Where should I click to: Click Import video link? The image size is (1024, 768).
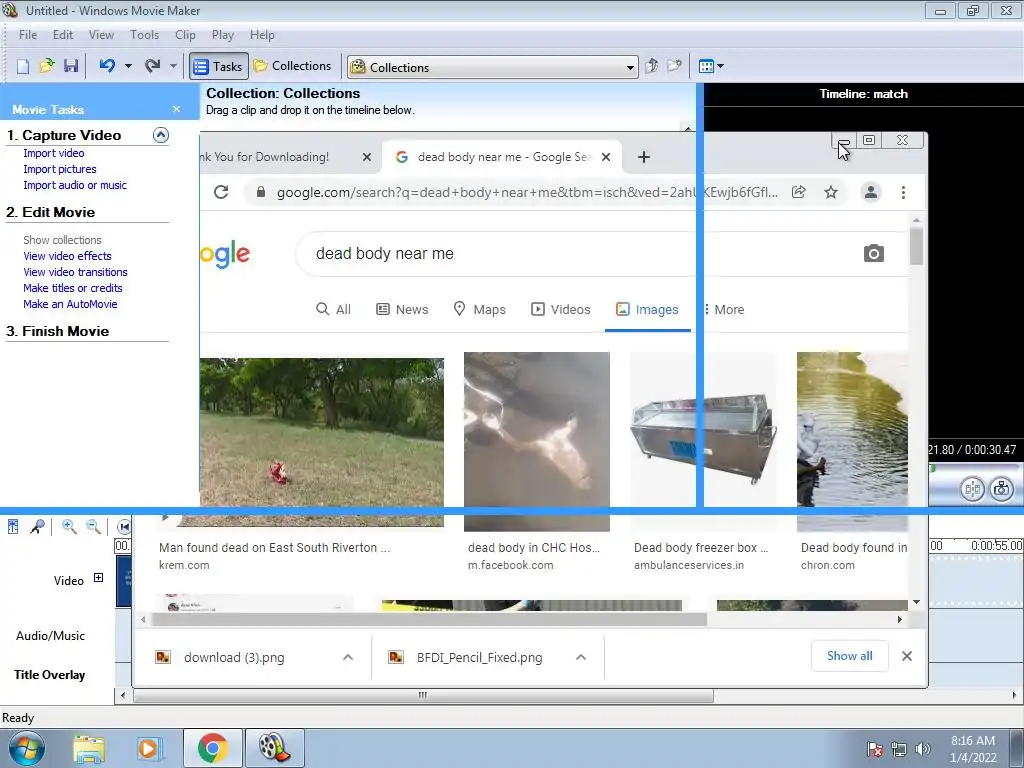pos(54,153)
